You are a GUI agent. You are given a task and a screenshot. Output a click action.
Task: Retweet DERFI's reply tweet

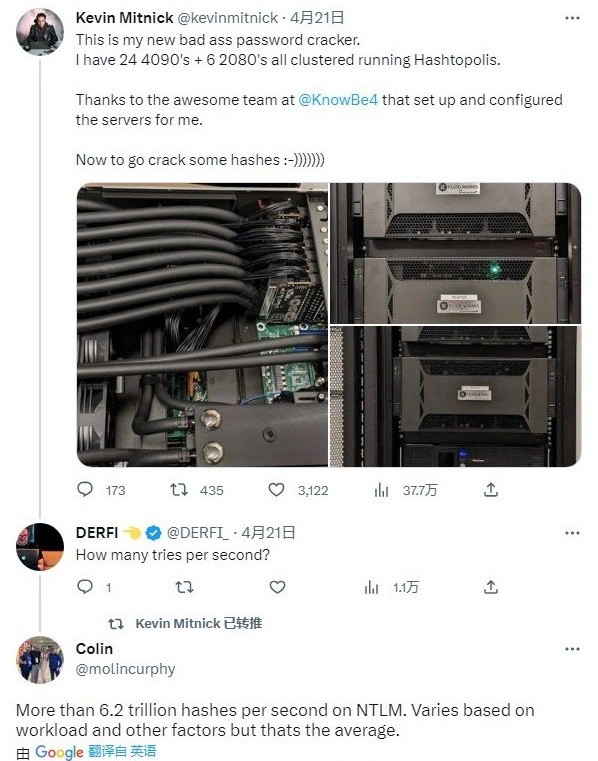click(184, 588)
